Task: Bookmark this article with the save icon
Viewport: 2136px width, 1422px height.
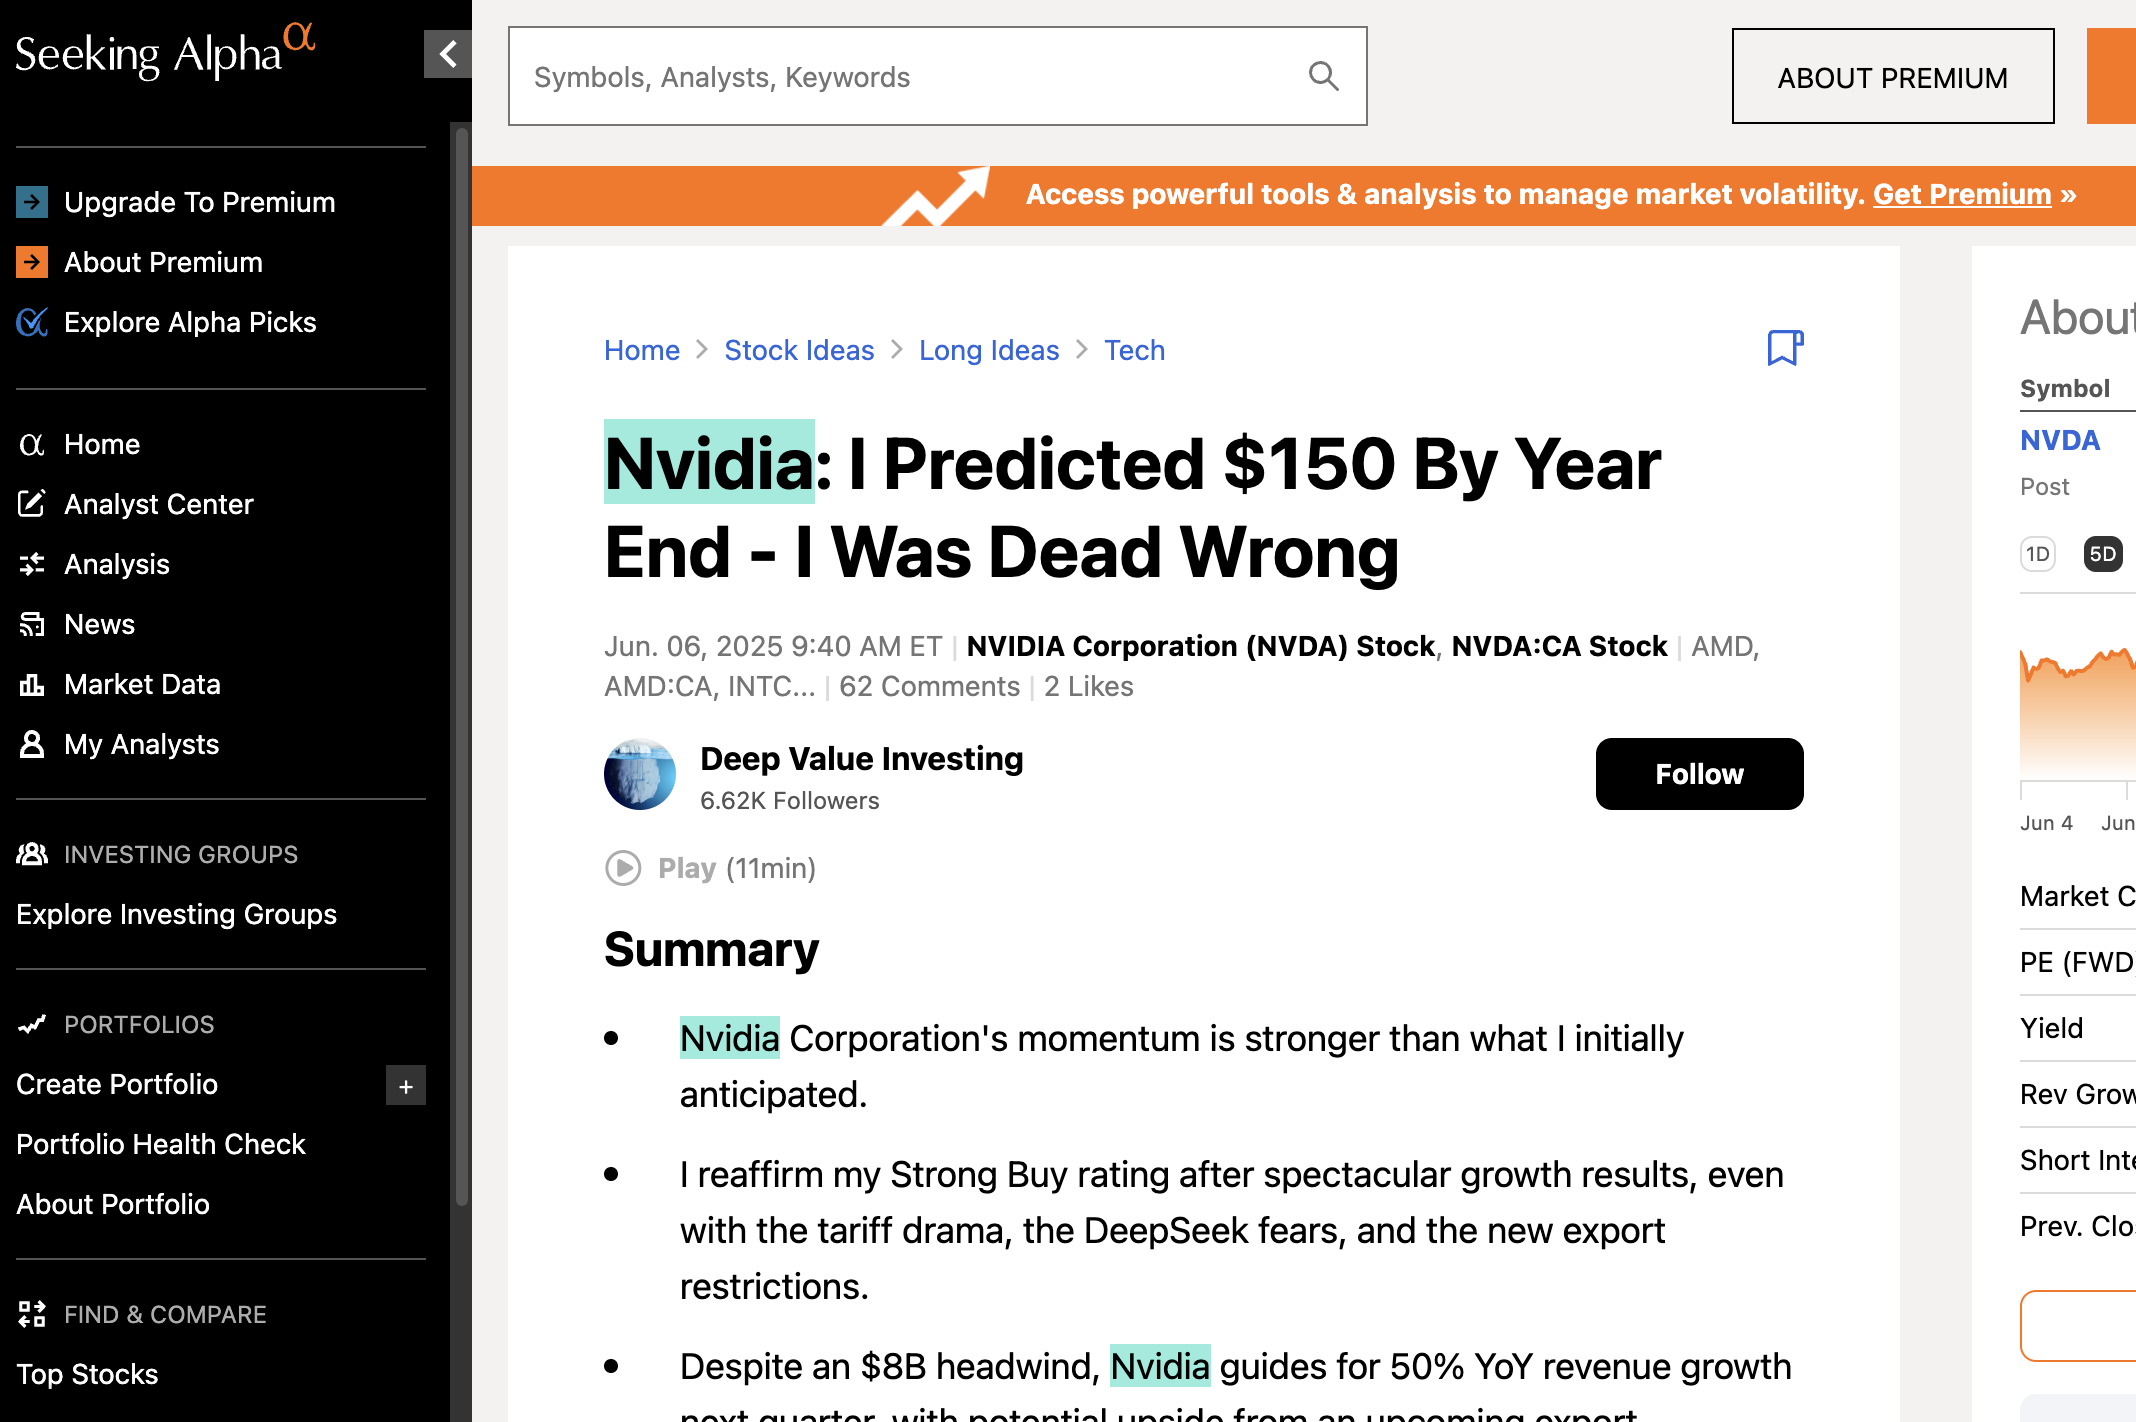Action: tap(1785, 348)
